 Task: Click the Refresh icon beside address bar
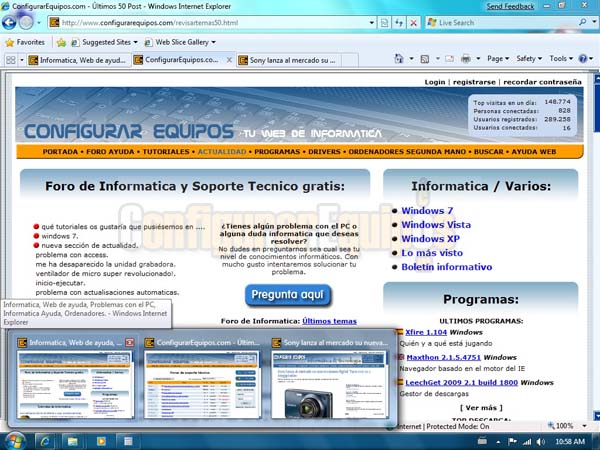[x=399, y=23]
